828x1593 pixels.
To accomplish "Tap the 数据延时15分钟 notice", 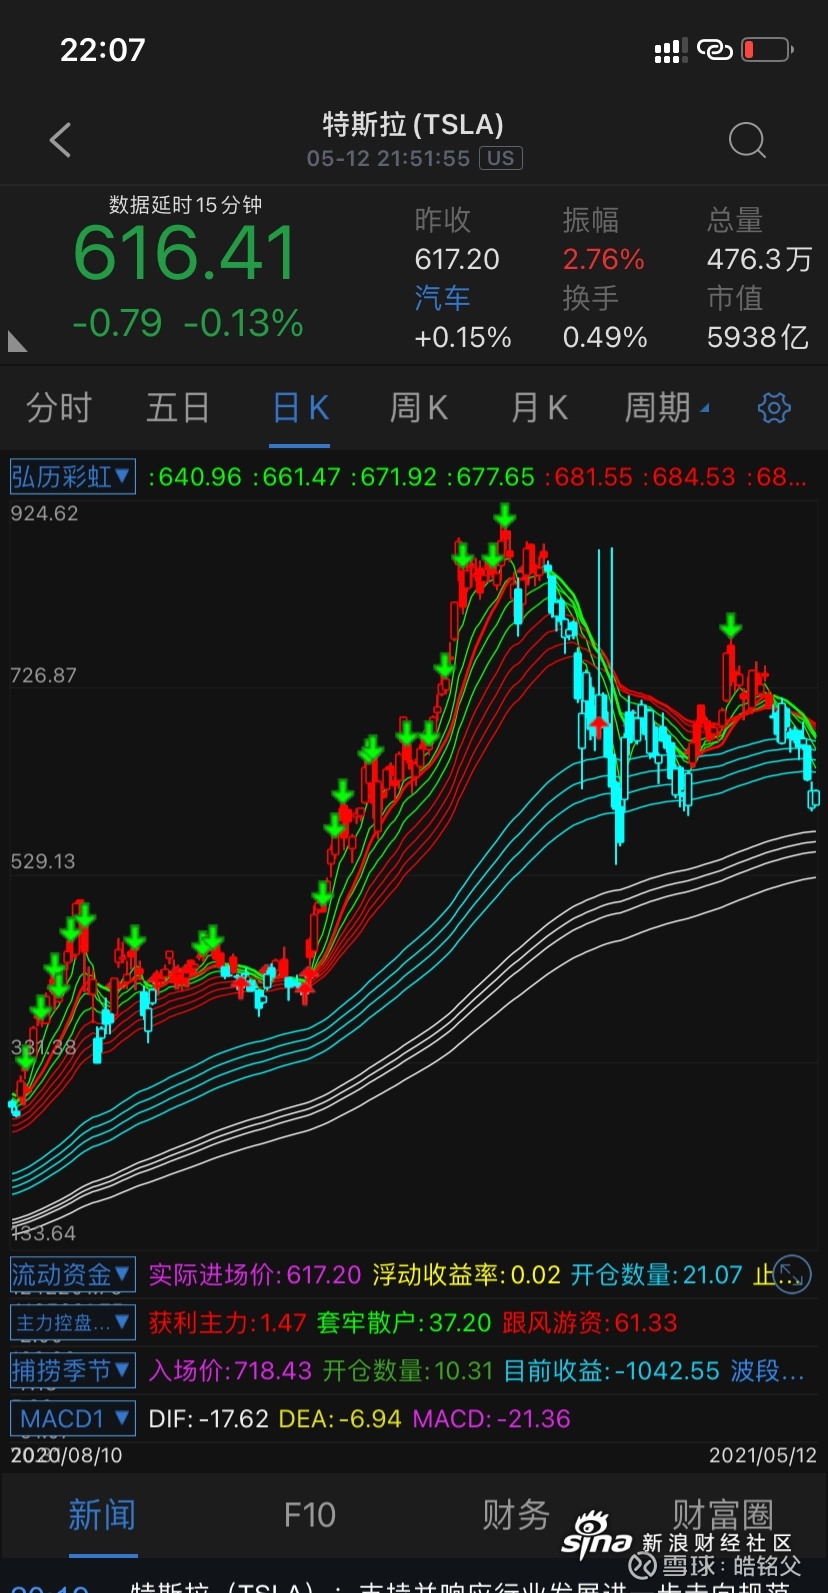I will [x=185, y=205].
